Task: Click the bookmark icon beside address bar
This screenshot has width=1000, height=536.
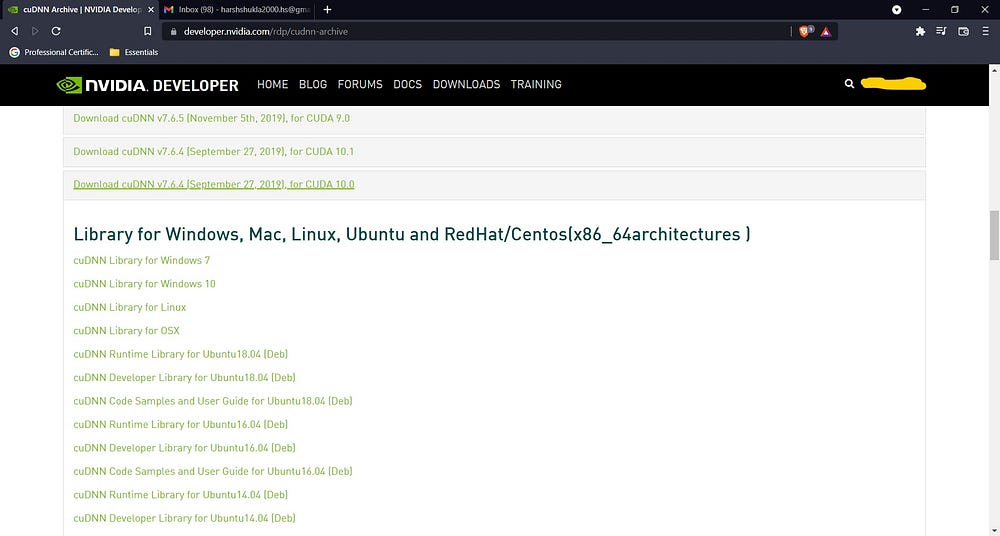Action: [147, 31]
